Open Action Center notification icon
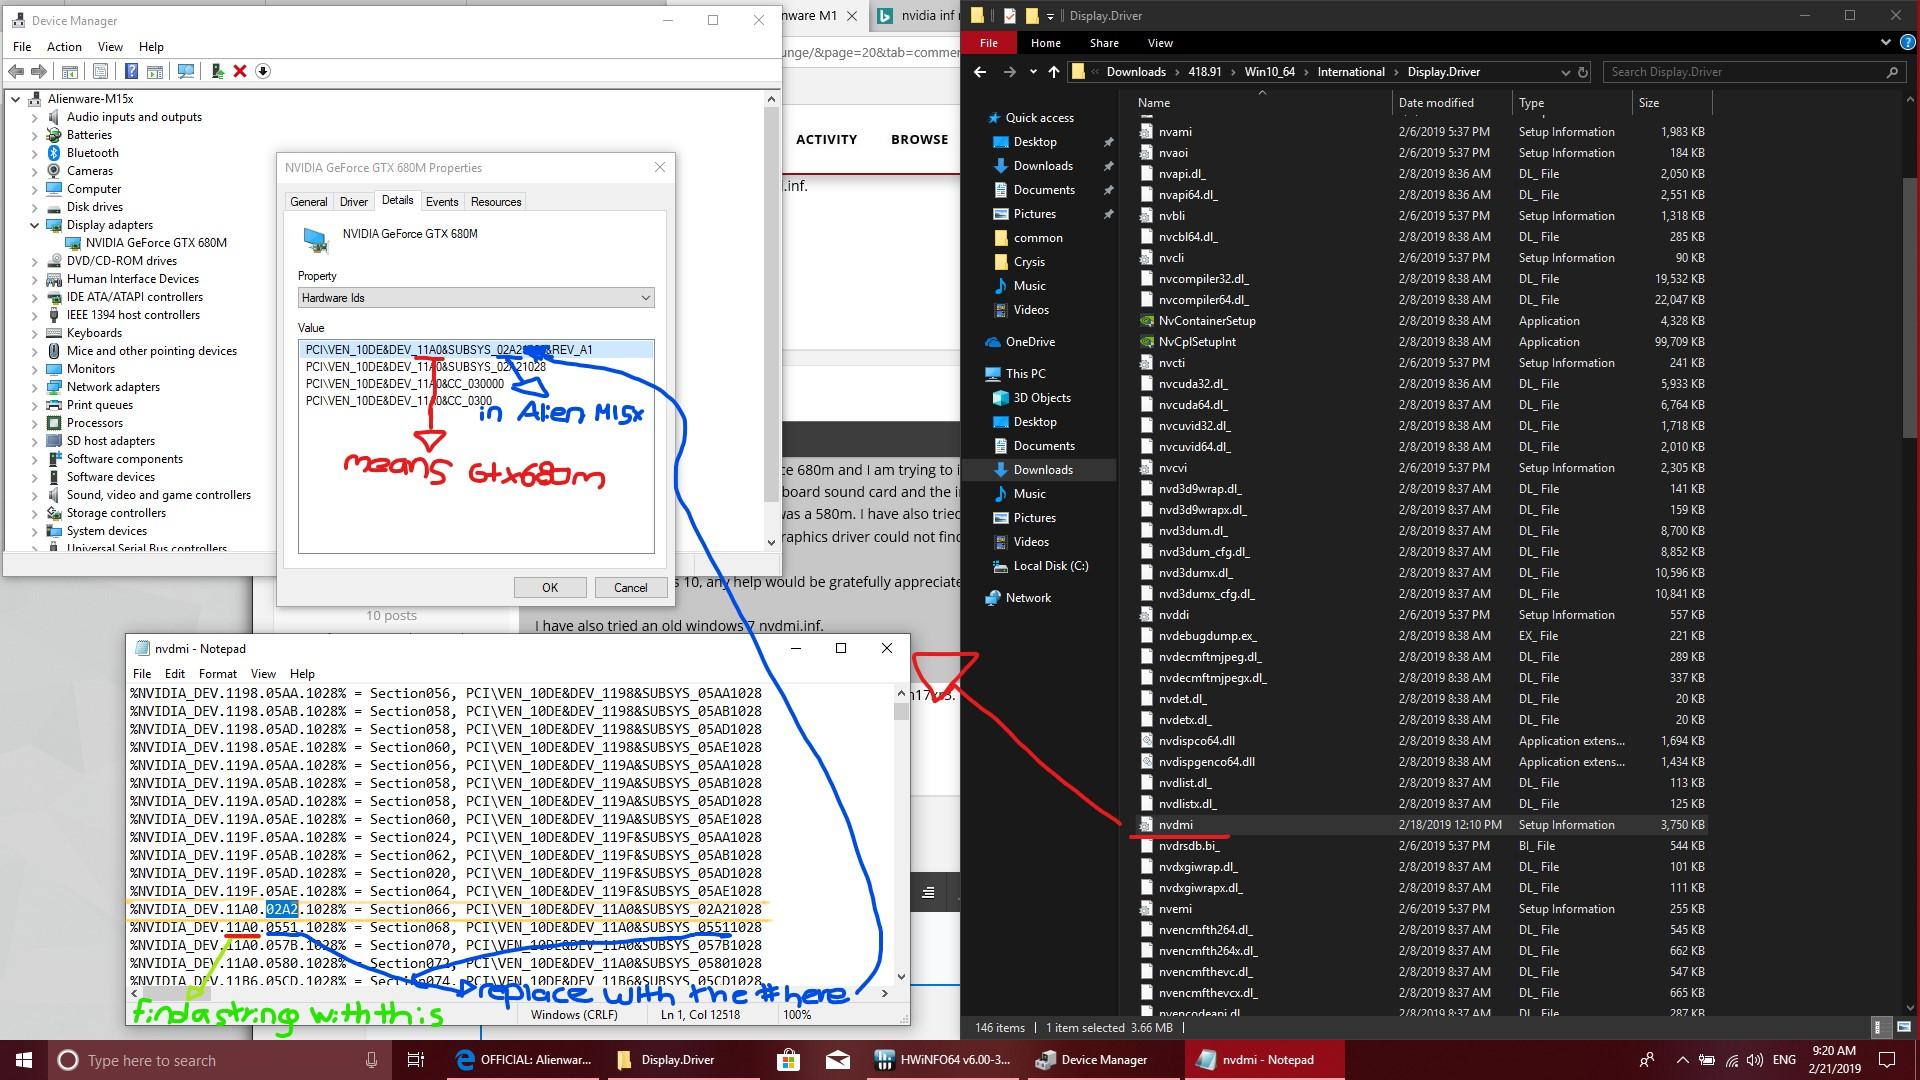Screen dimensions: 1920x1080 tap(1887, 1060)
